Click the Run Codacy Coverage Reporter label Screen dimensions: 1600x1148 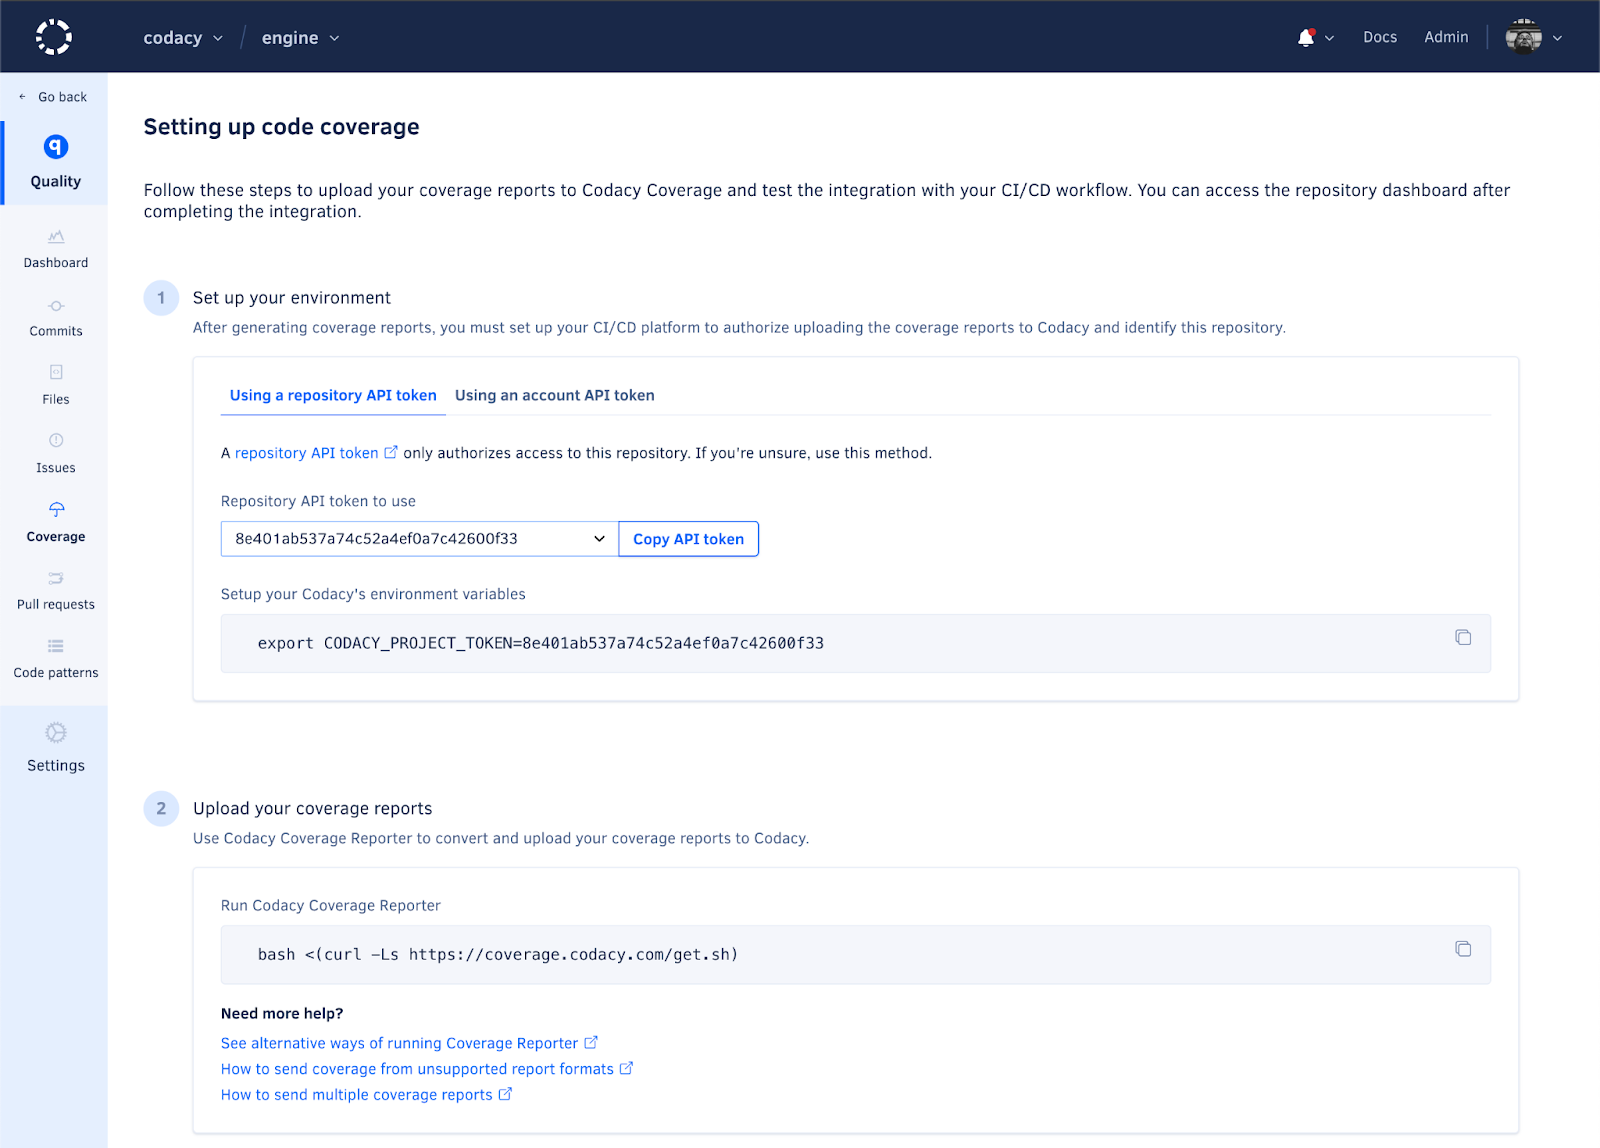[x=331, y=905]
